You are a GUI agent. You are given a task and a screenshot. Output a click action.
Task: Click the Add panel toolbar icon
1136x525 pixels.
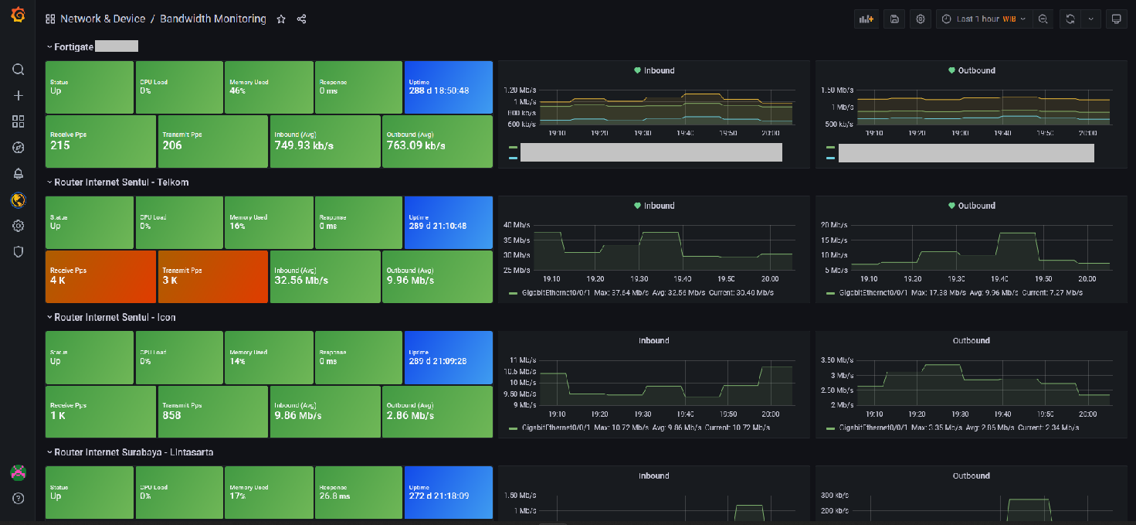click(866, 20)
